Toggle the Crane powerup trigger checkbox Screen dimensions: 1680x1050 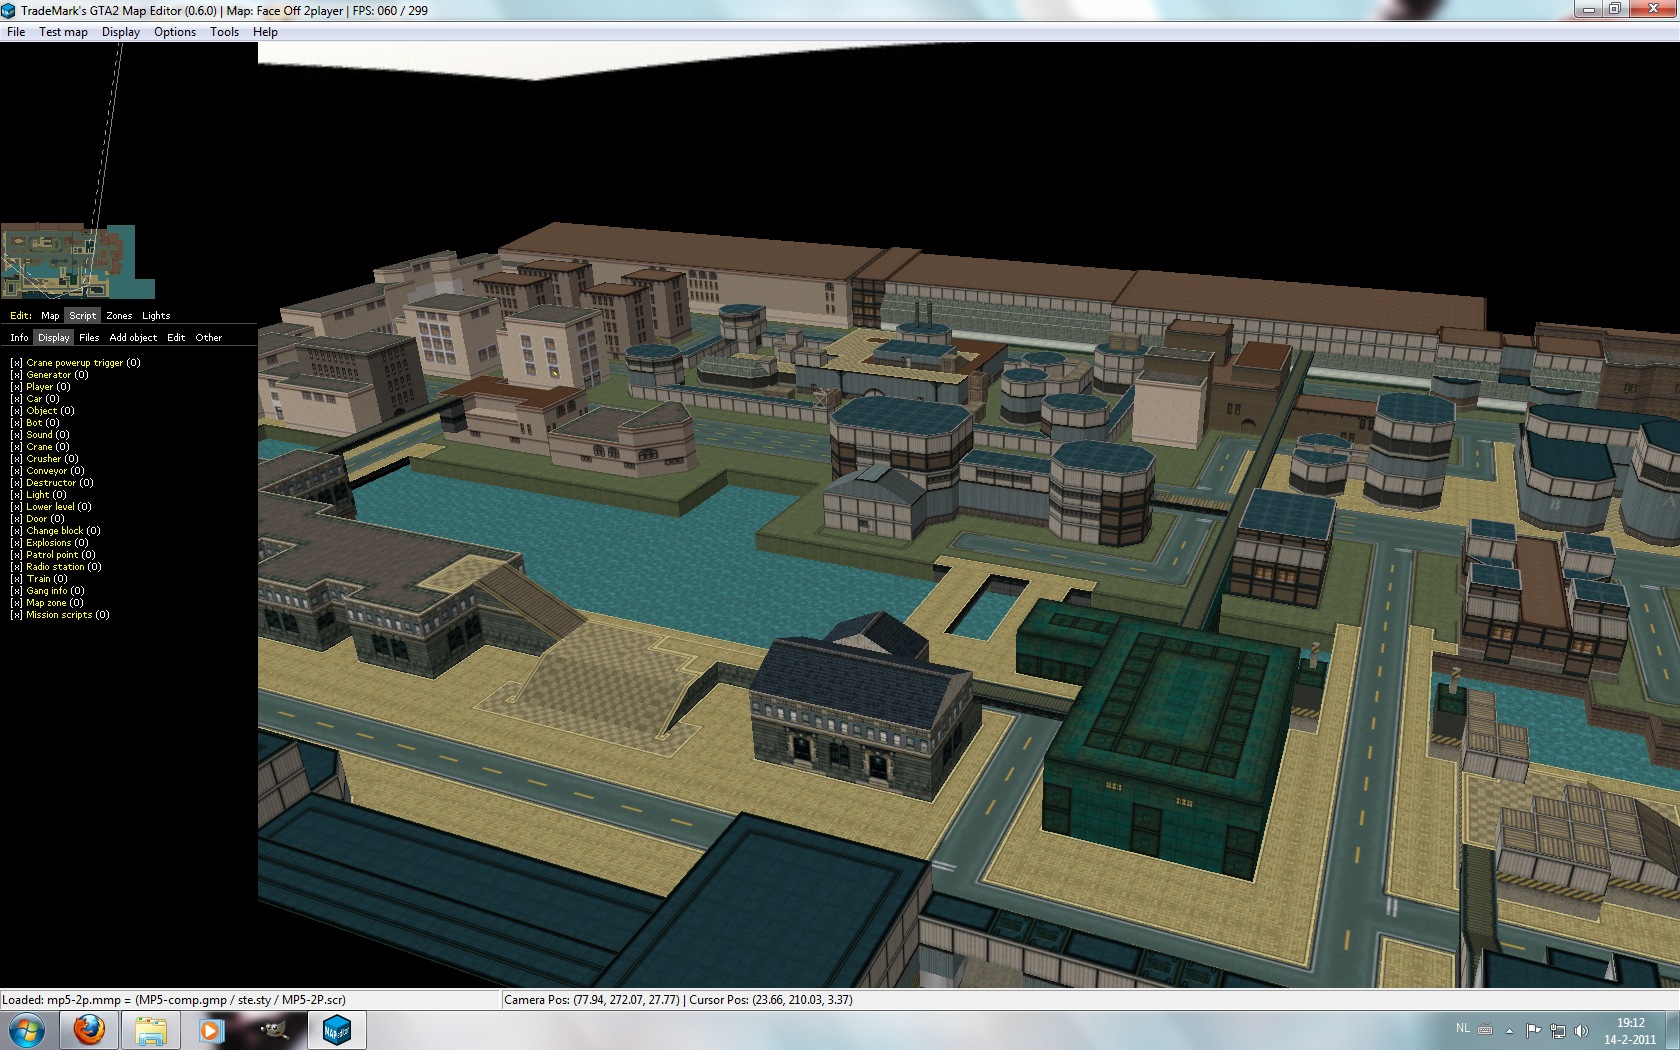tap(17, 363)
